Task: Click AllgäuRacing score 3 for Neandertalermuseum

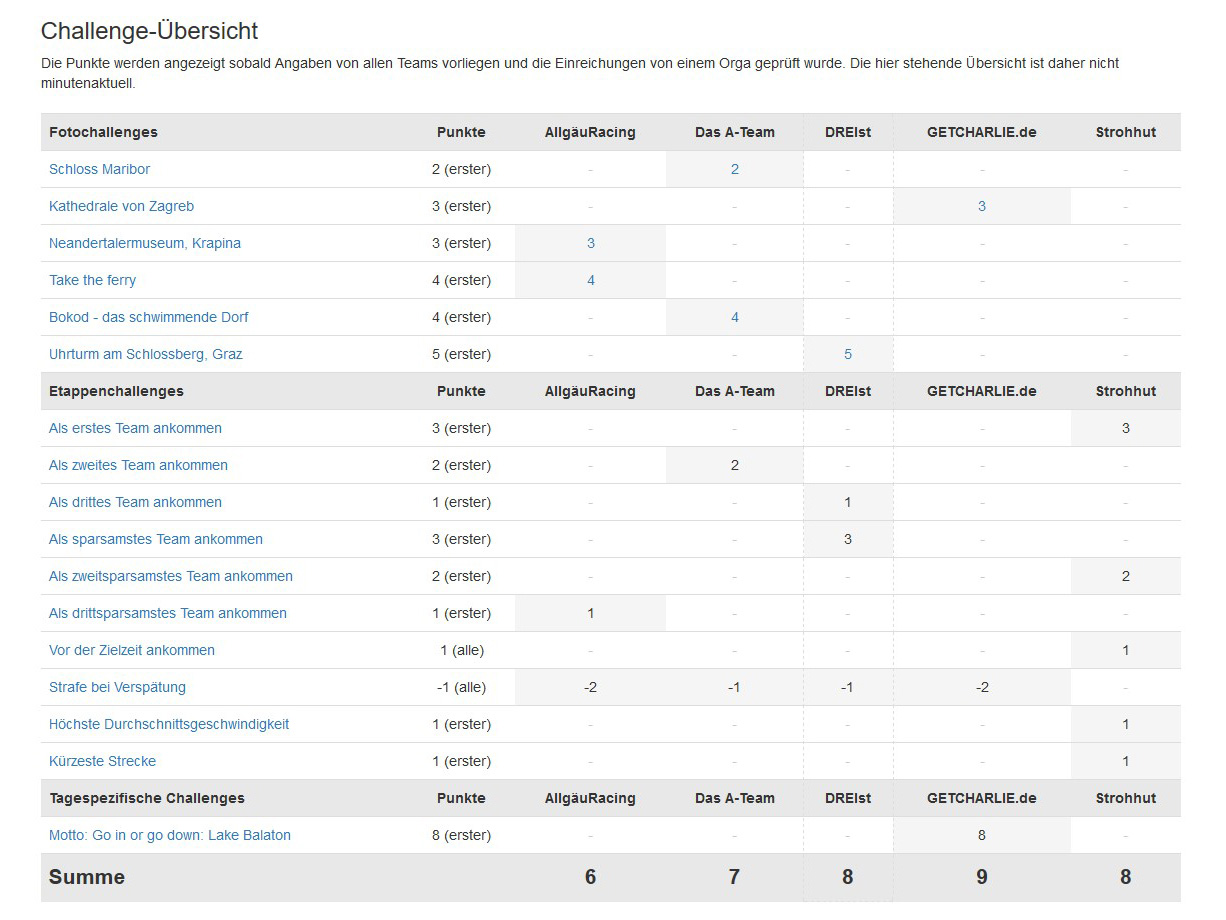Action: (x=591, y=243)
